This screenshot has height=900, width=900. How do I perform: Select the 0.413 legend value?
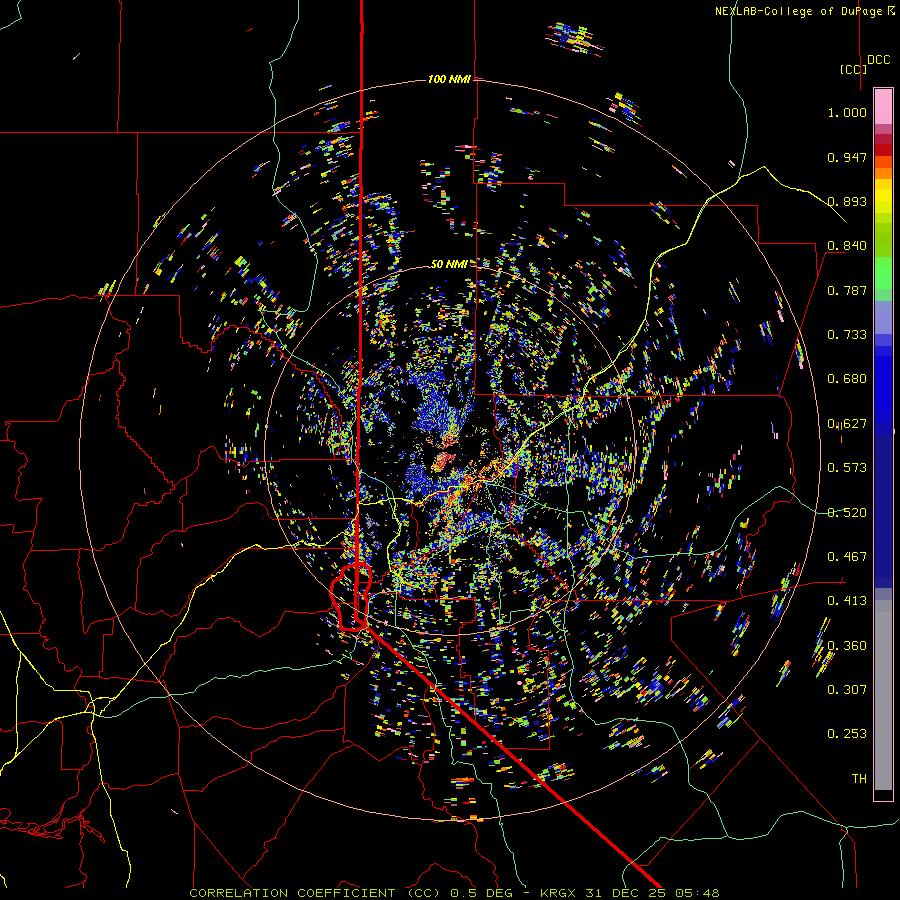click(x=847, y=601)
